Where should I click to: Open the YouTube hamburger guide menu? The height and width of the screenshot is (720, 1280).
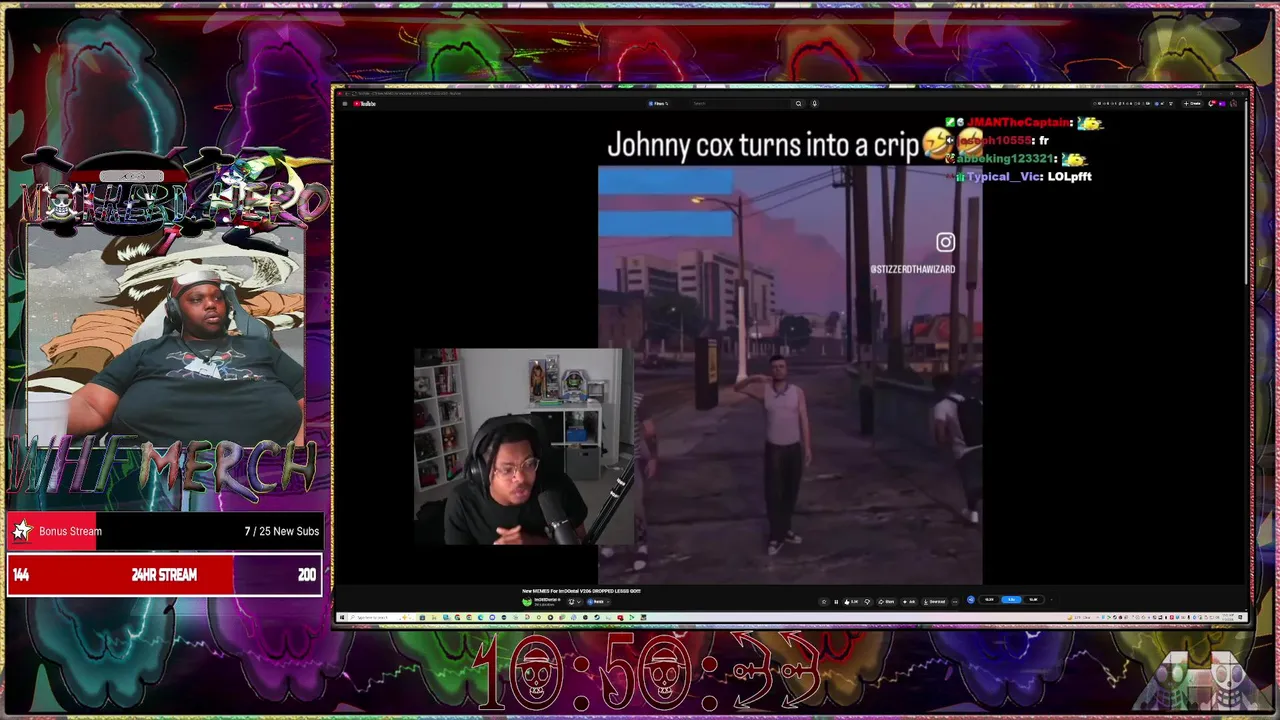[x=345, y=103]
